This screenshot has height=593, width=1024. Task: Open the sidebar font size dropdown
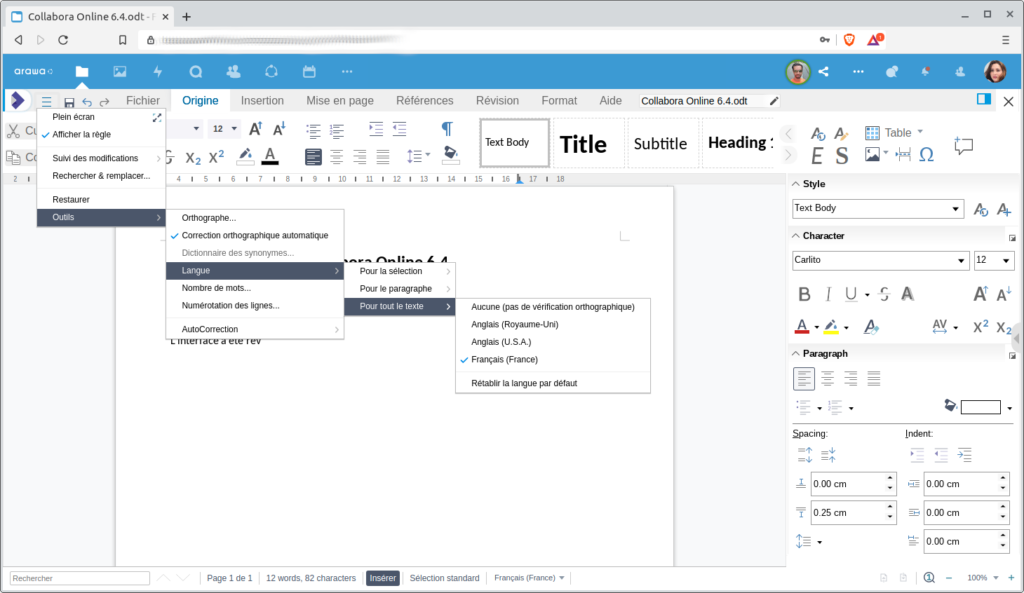coord(1006,261)
